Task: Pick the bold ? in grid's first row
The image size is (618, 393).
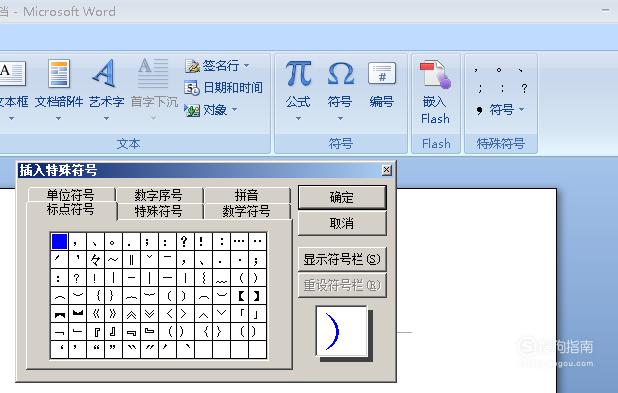Action: 185,241
